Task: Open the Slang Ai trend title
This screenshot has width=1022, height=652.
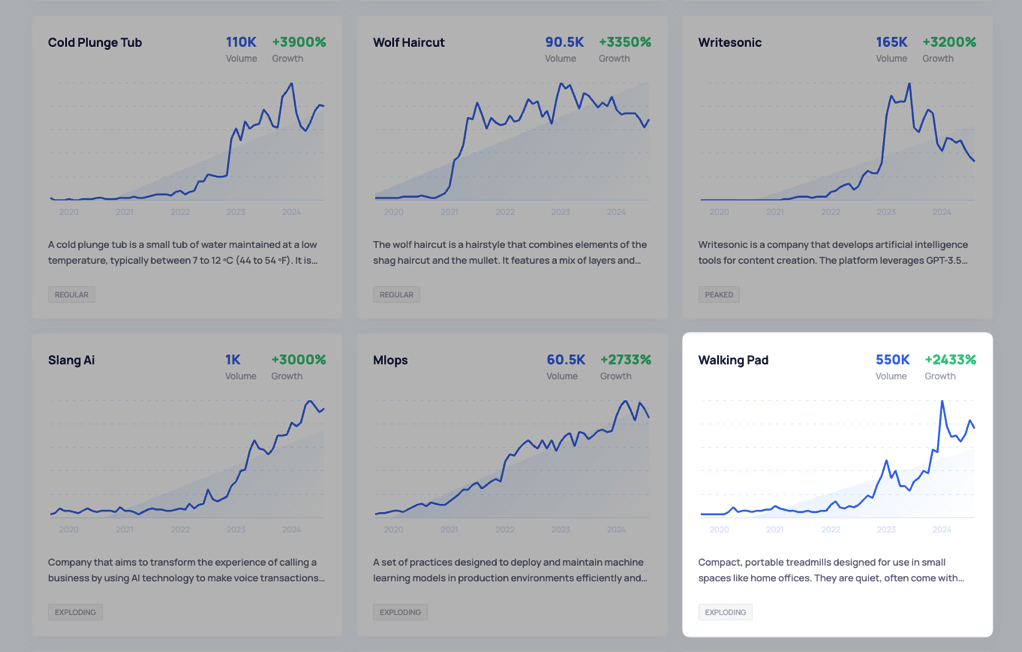Action: pyautogui.click(x=71, y=360)
